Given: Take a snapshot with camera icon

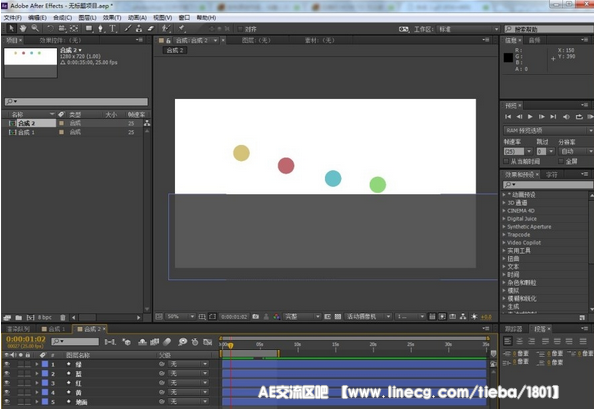Looking at the screenshot, I should (256, 317).
